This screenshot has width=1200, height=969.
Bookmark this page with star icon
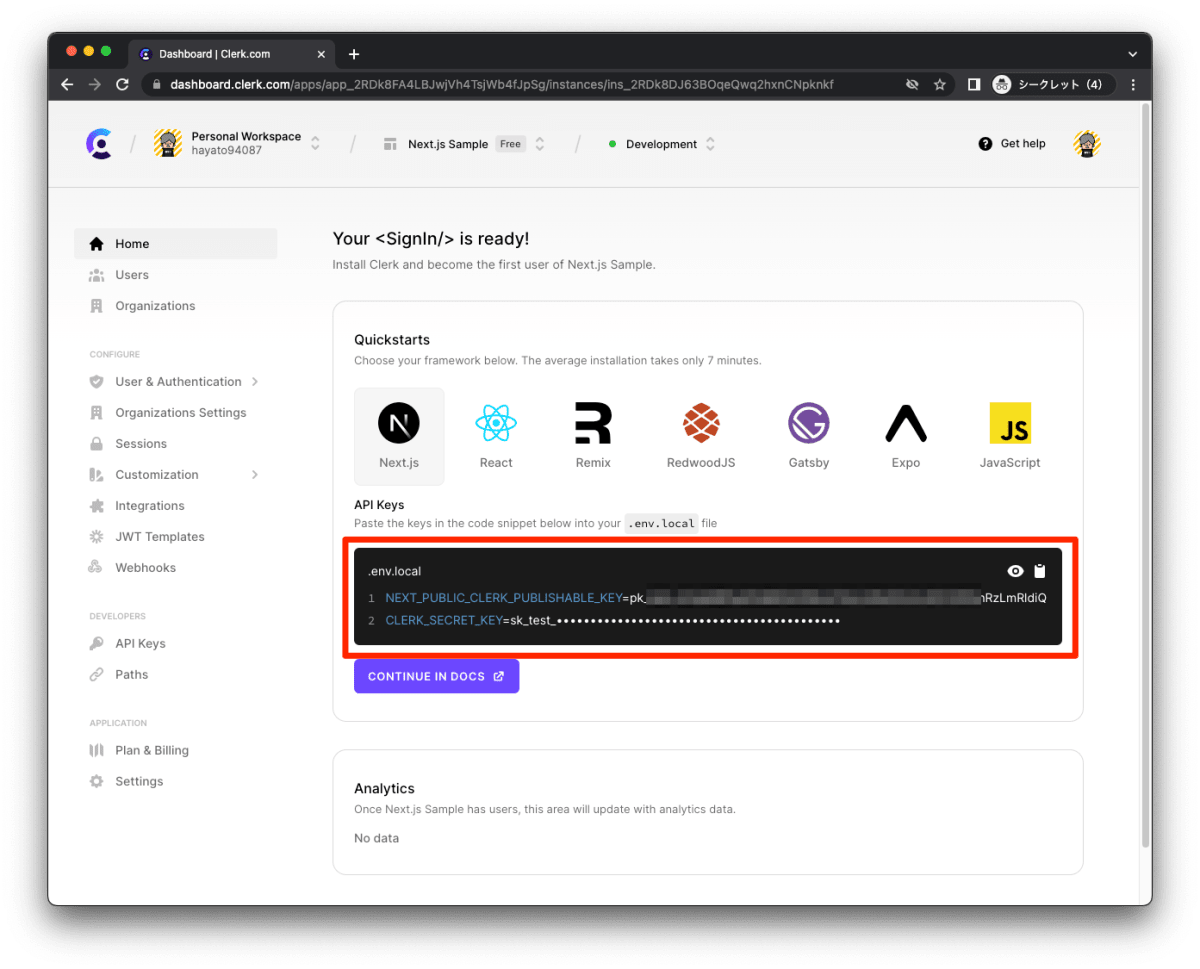click(940, 85)
